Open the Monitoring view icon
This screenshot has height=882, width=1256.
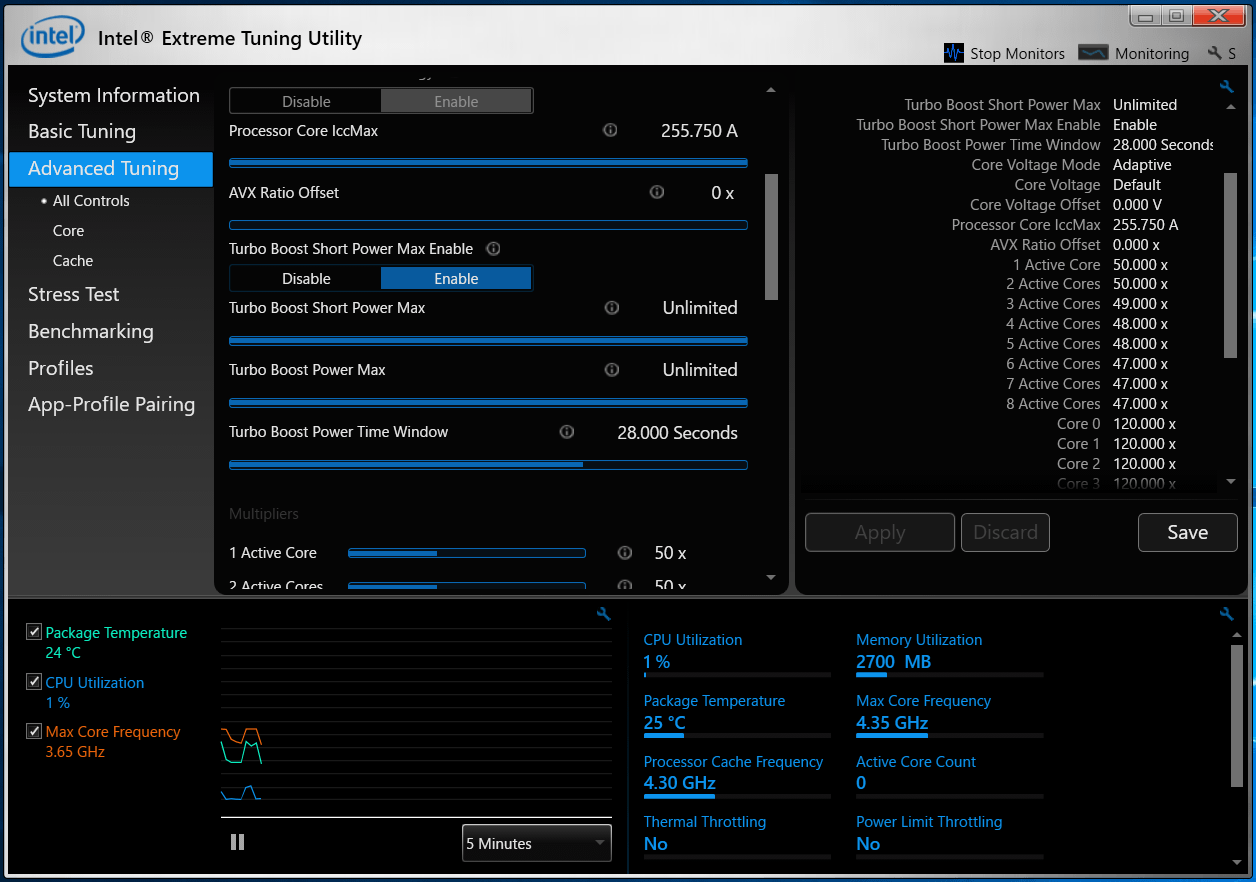1092,53
